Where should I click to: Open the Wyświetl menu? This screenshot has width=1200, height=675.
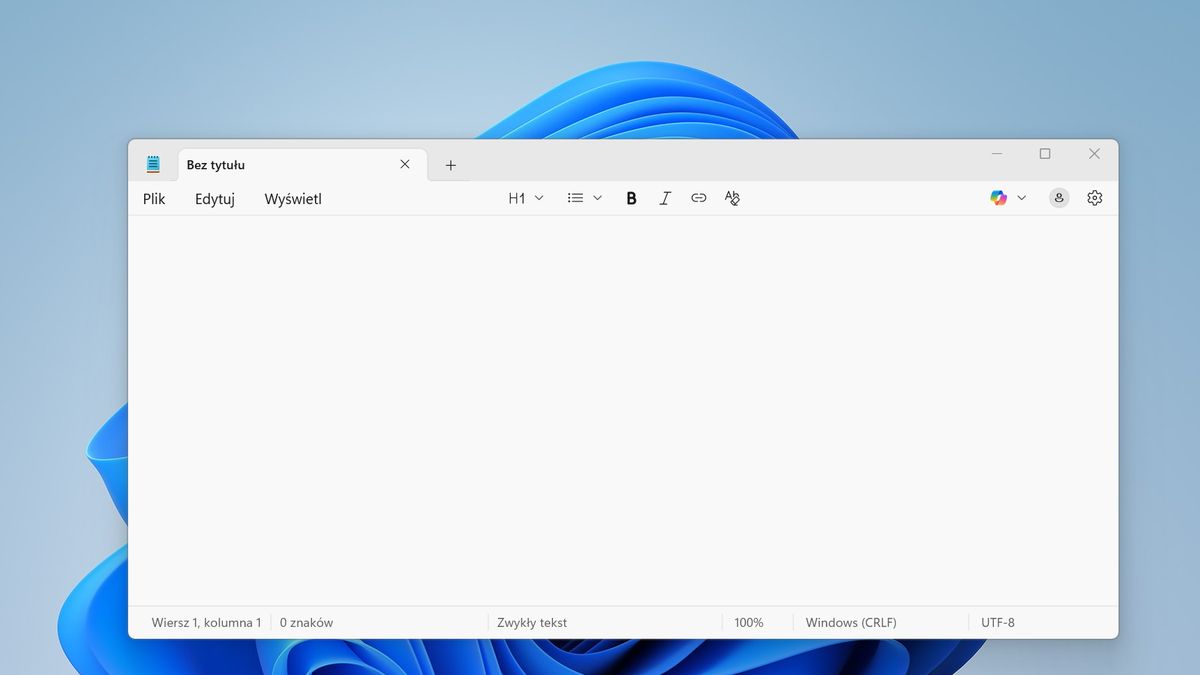(x=293, y=199)
